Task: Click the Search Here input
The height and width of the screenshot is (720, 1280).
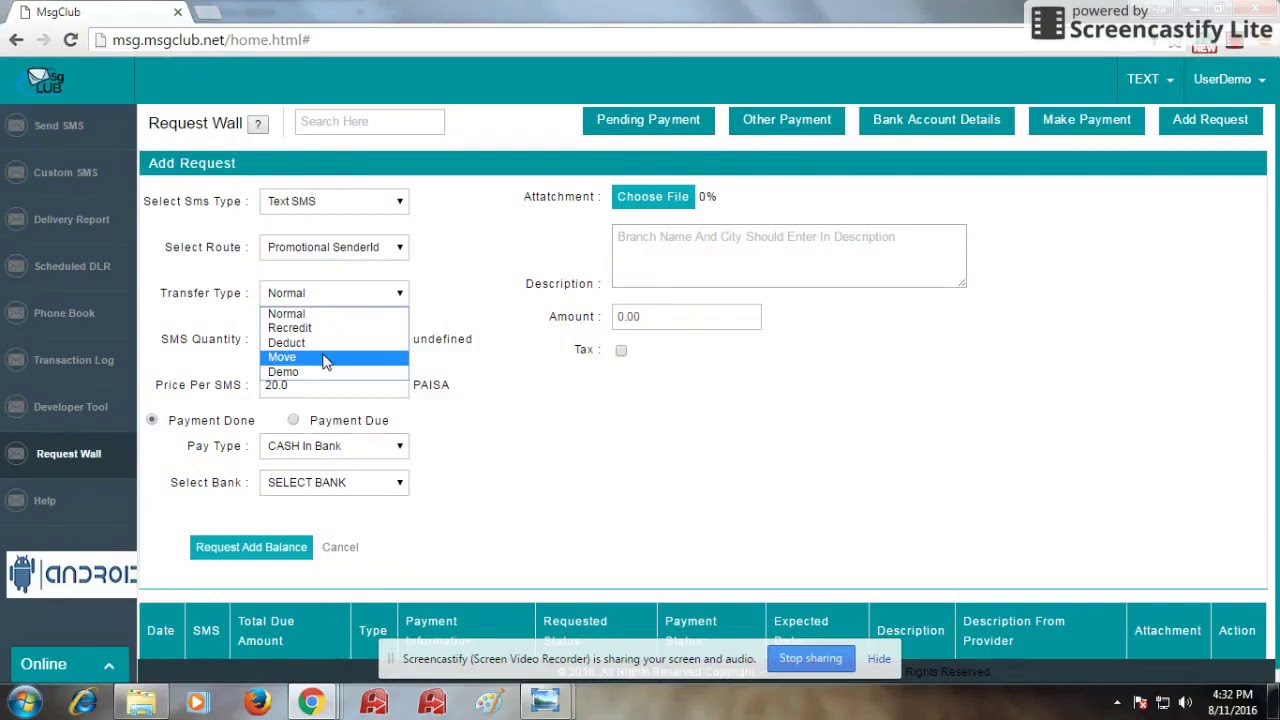Action: [370, 122]
